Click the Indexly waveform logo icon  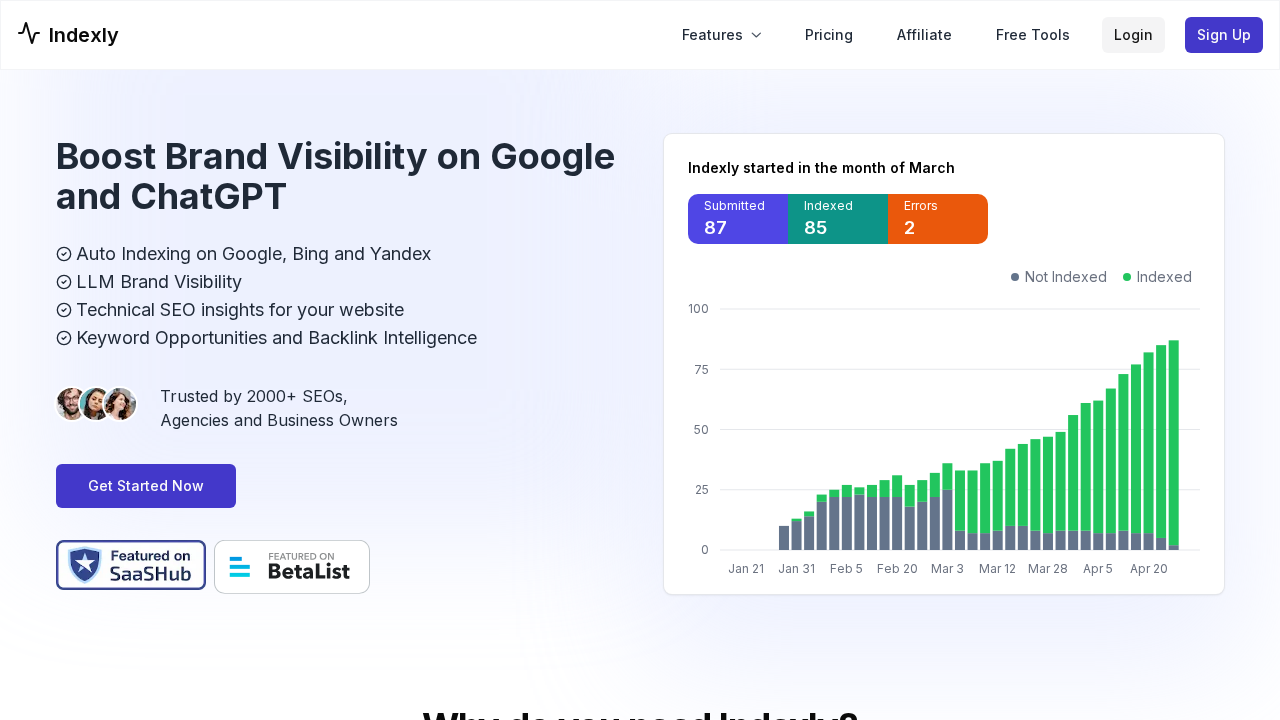pos(28,33)
